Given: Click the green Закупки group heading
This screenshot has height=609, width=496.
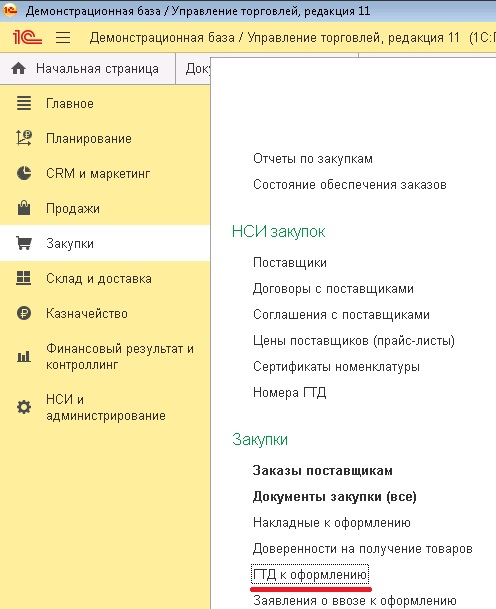Looking at the screenshot, I should tap(260, 440).
